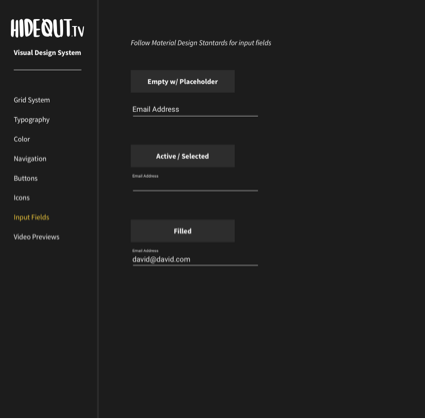Open the Buttons section

point(25,178)
